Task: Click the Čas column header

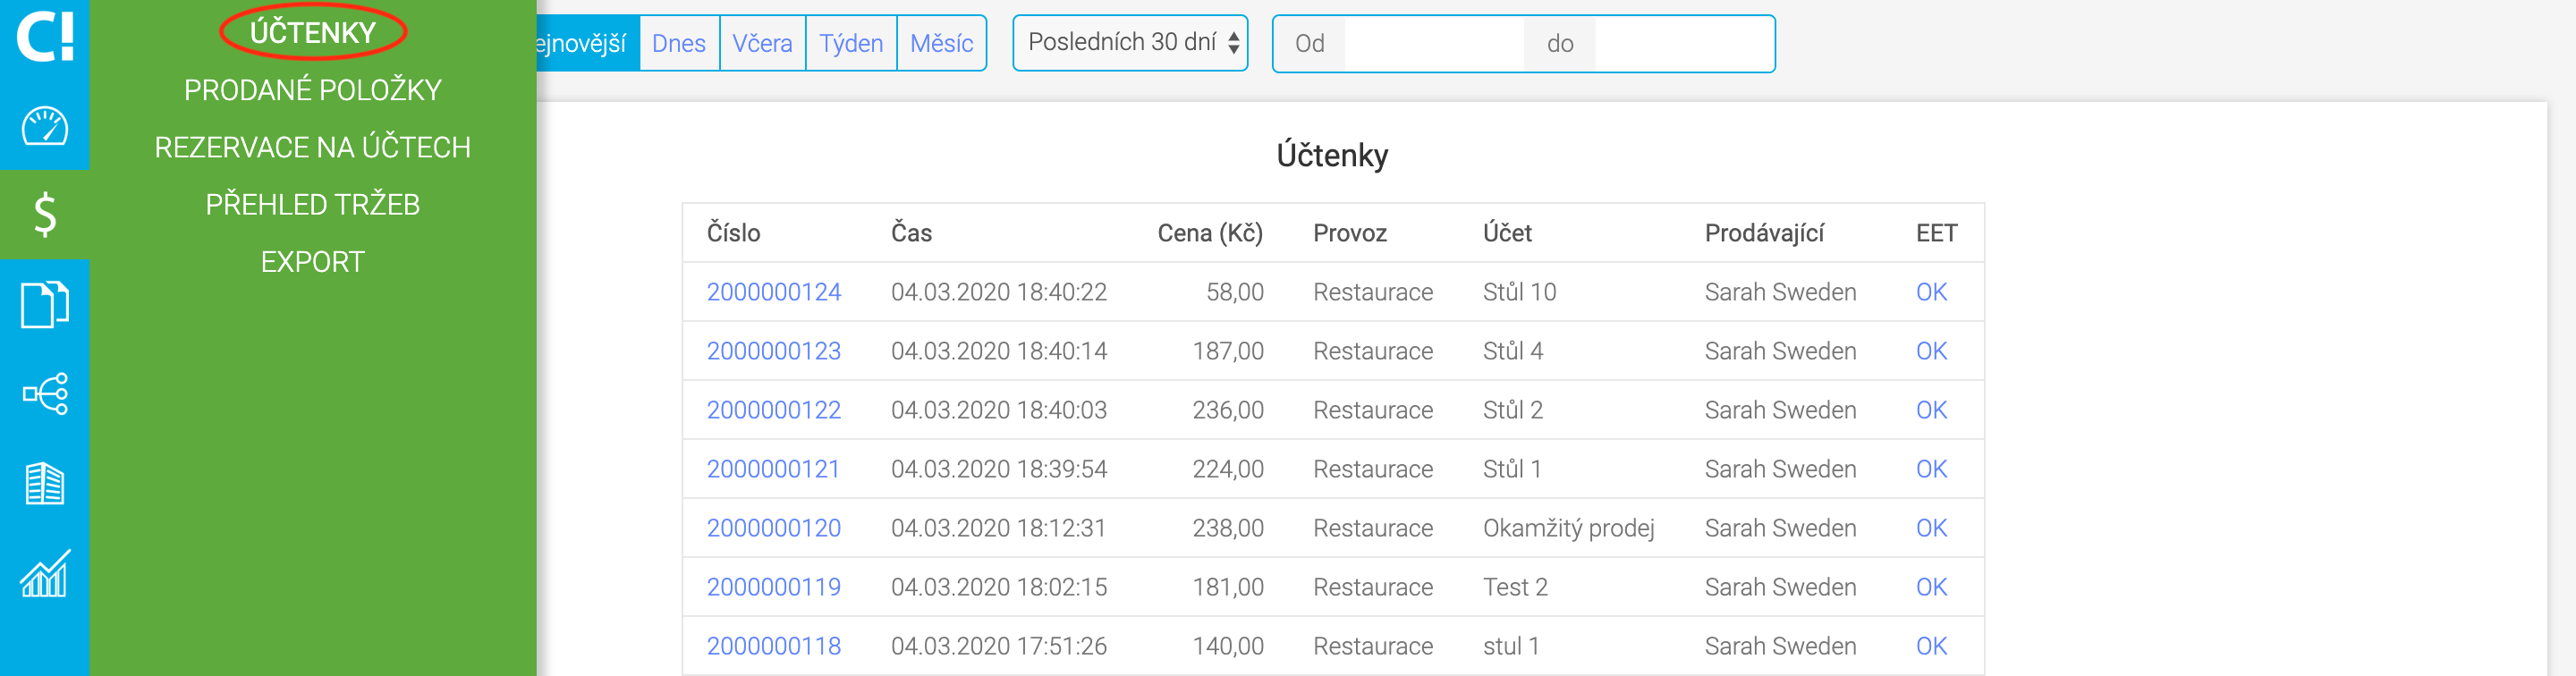Action: point(911,233)
